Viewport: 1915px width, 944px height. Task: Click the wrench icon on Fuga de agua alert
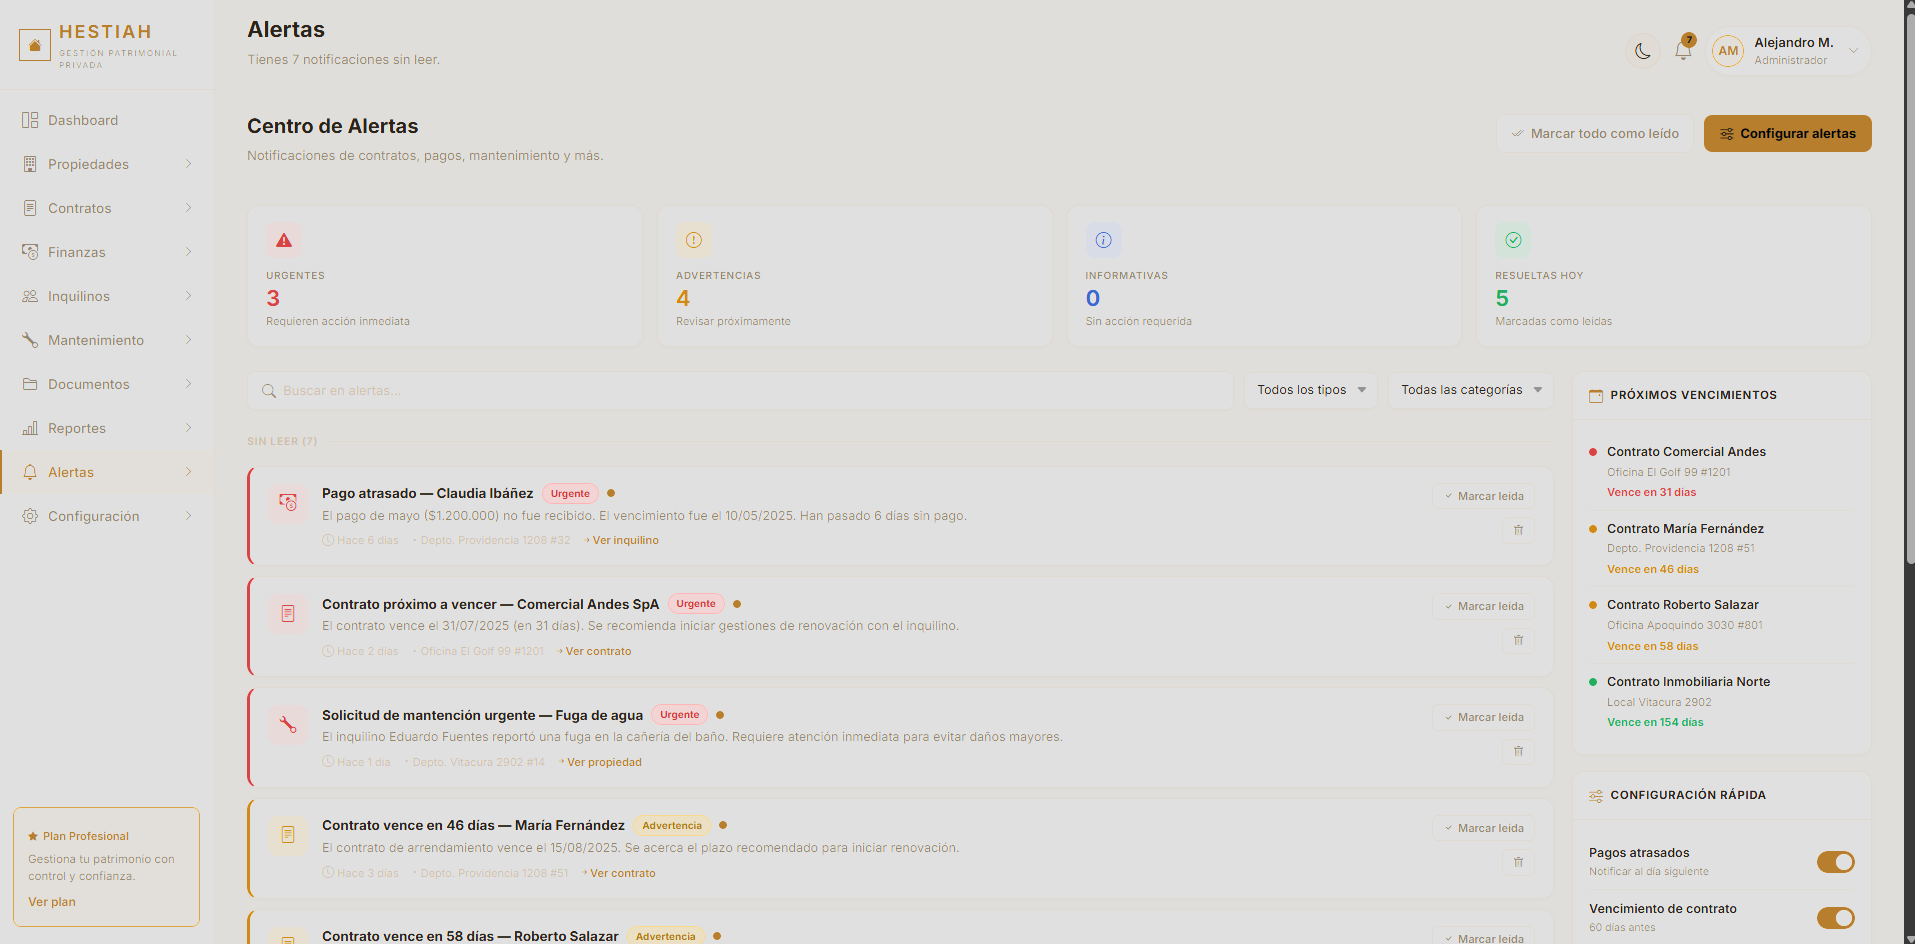point(288,725)
